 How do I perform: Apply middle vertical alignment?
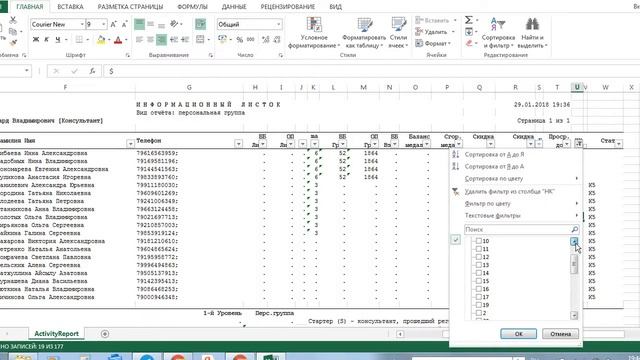click(x=151, y=24)
